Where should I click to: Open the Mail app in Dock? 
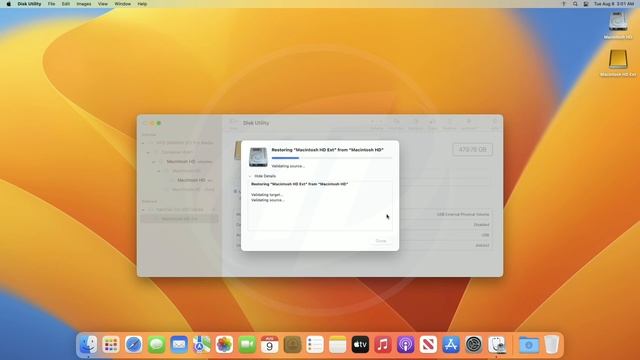[x=179, y=345]
